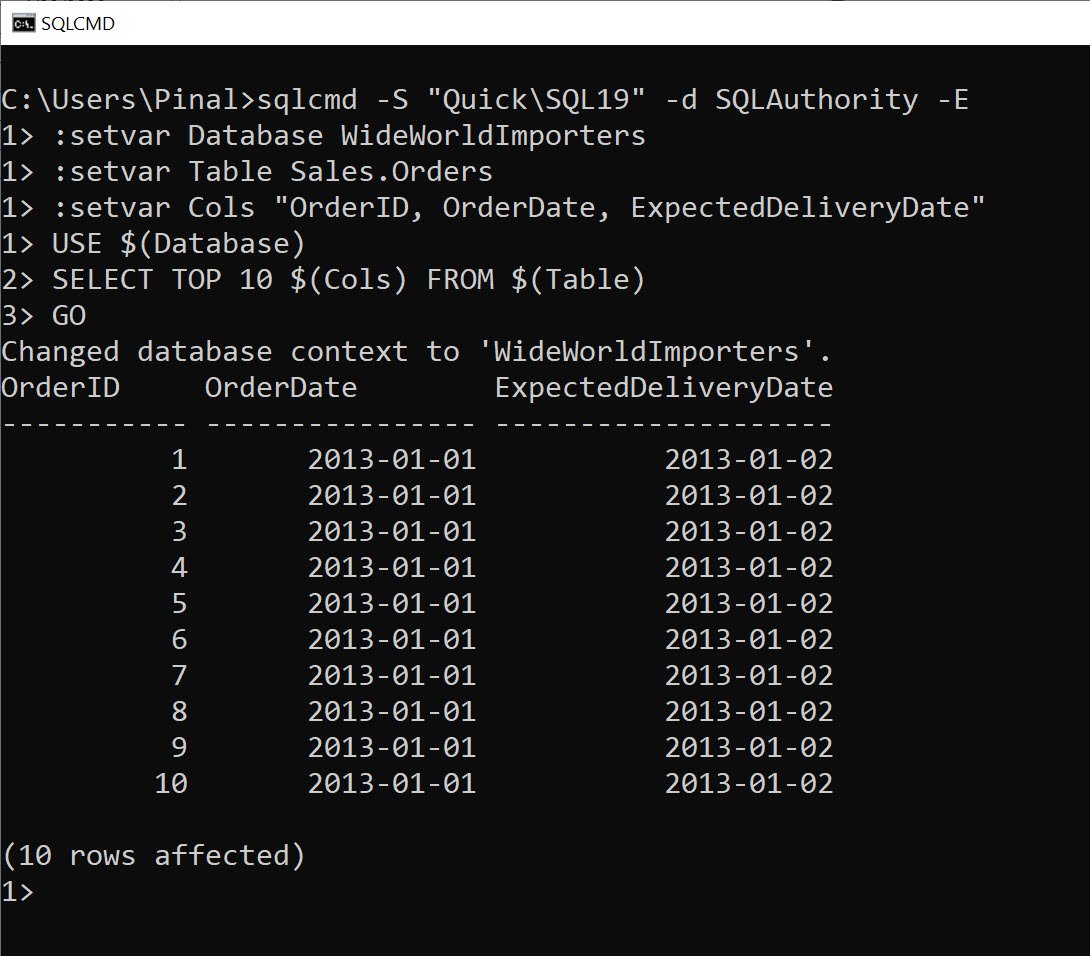Click the empty 1> prompt at bottom
Screen dimensions: 1090x956
tap(18, 891)
